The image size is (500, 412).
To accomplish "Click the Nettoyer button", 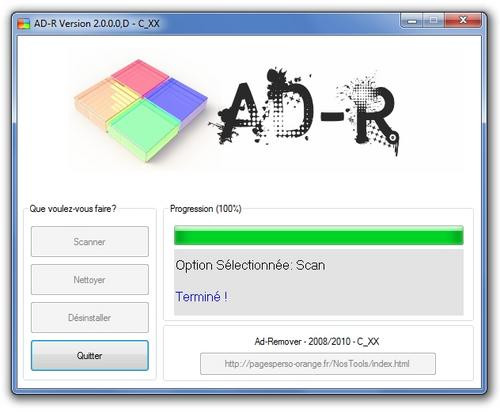I will (90, 279).
